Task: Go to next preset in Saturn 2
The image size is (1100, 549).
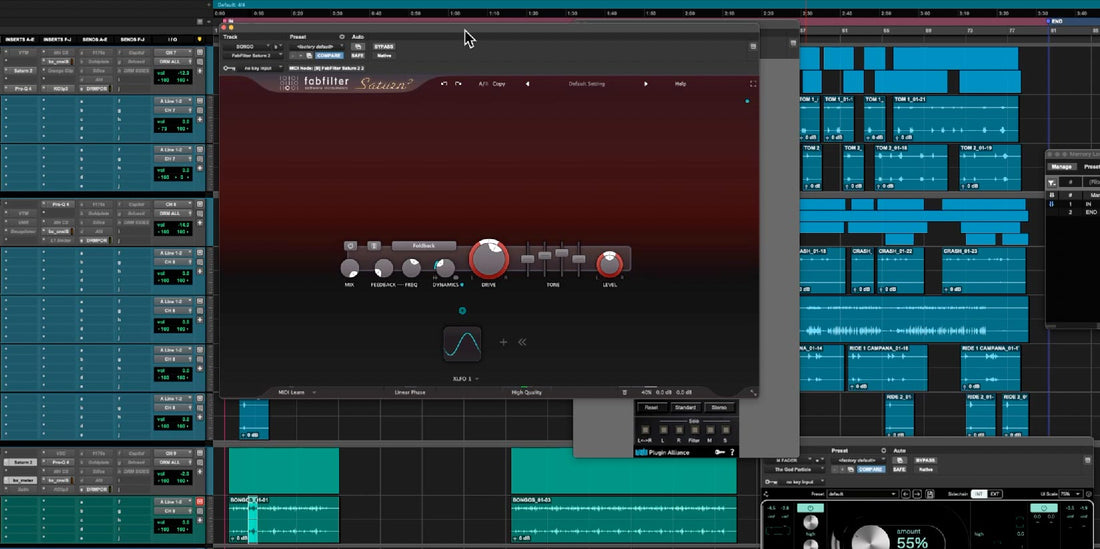Action: coord(646,83)
